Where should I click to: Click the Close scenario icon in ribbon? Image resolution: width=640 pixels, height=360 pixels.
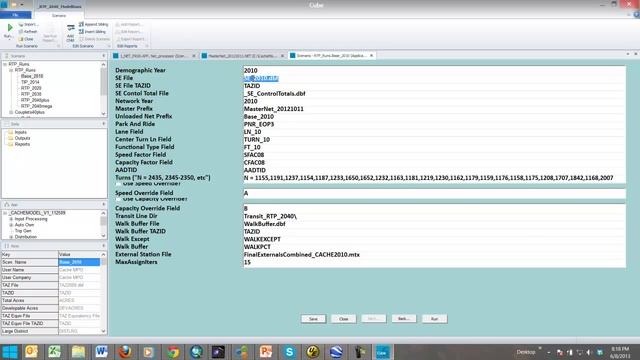21,39
